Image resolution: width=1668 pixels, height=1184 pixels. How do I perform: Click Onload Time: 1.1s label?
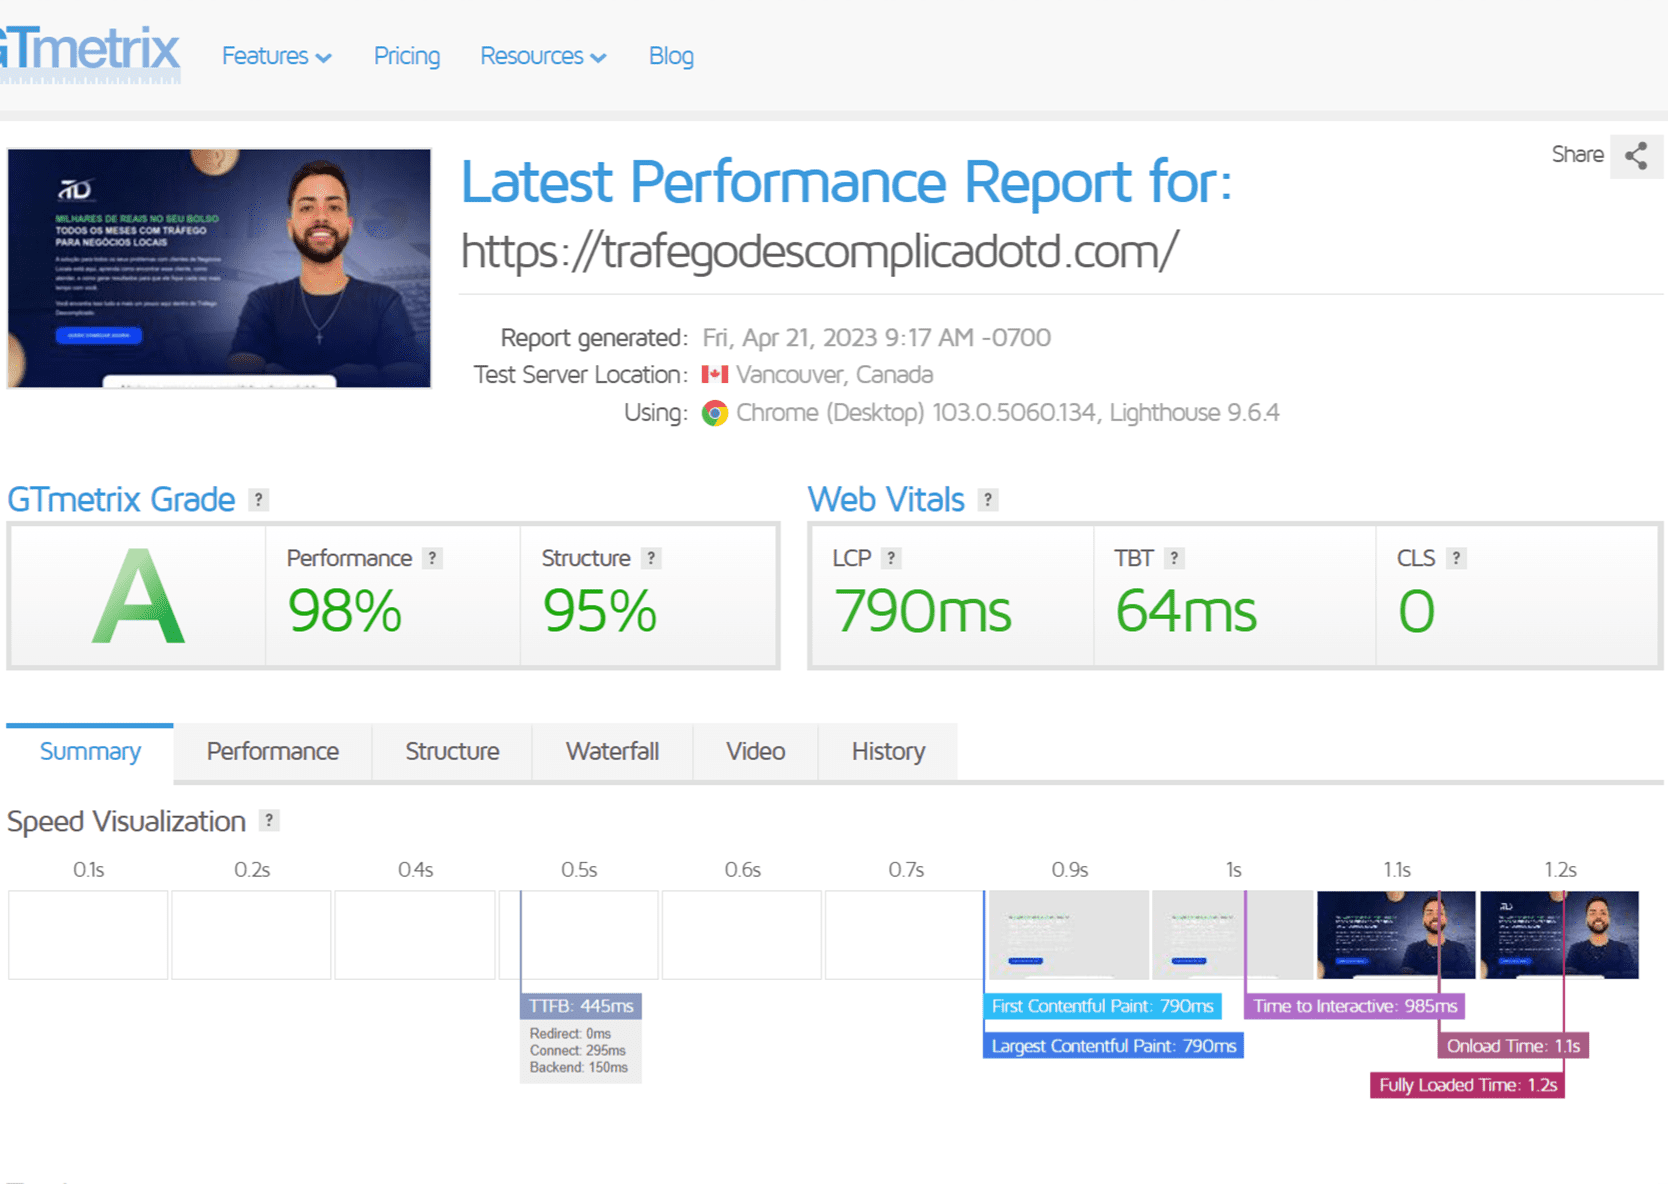1513,1046
